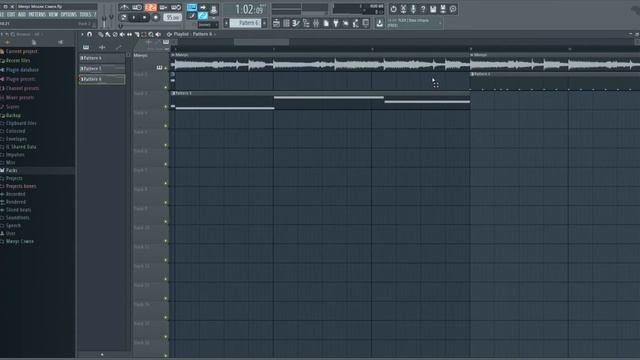The image size is (640, 360).
Task: Select the playlist Mute tool
Action: click(122, 34)
